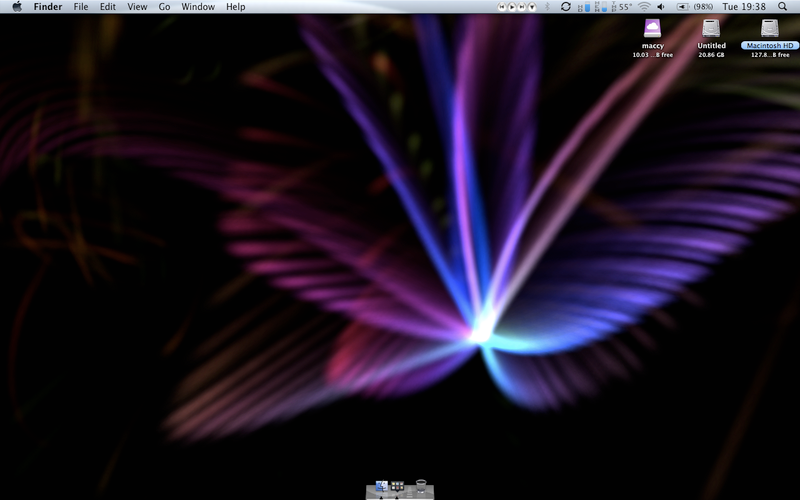Open Finder from the Dock

381,487
